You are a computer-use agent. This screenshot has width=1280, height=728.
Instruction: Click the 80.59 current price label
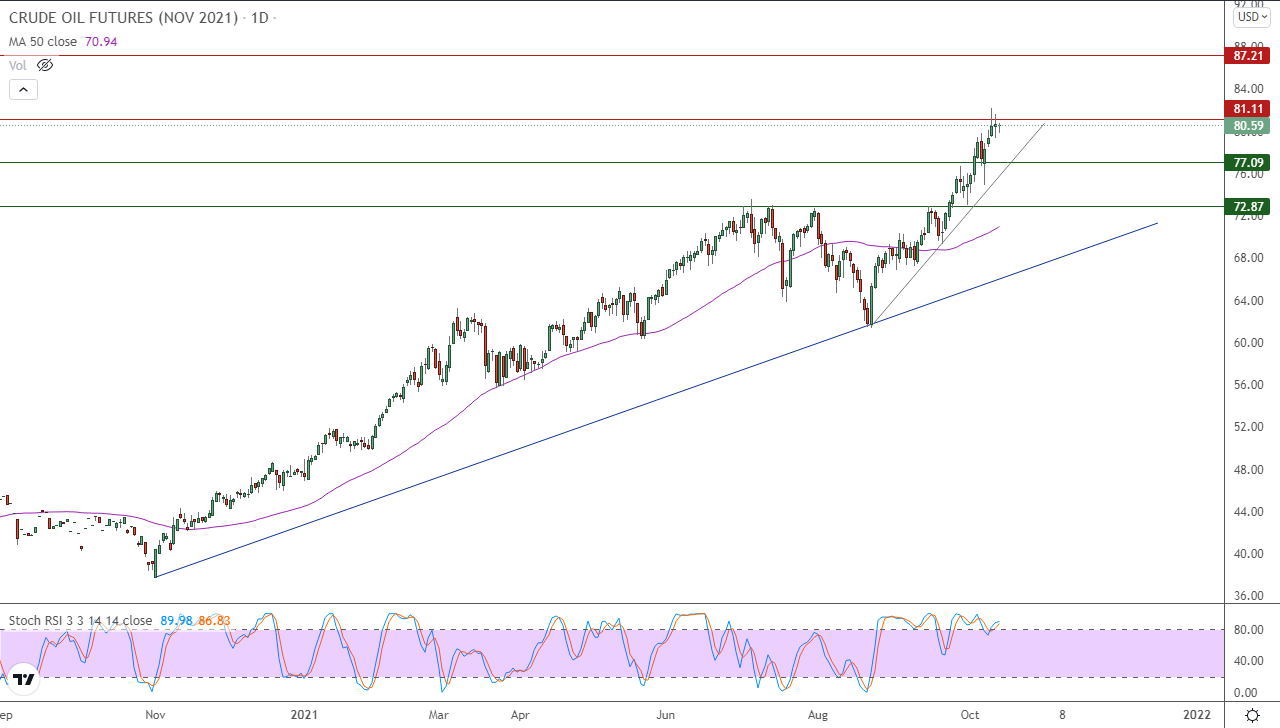[1249, 126]
